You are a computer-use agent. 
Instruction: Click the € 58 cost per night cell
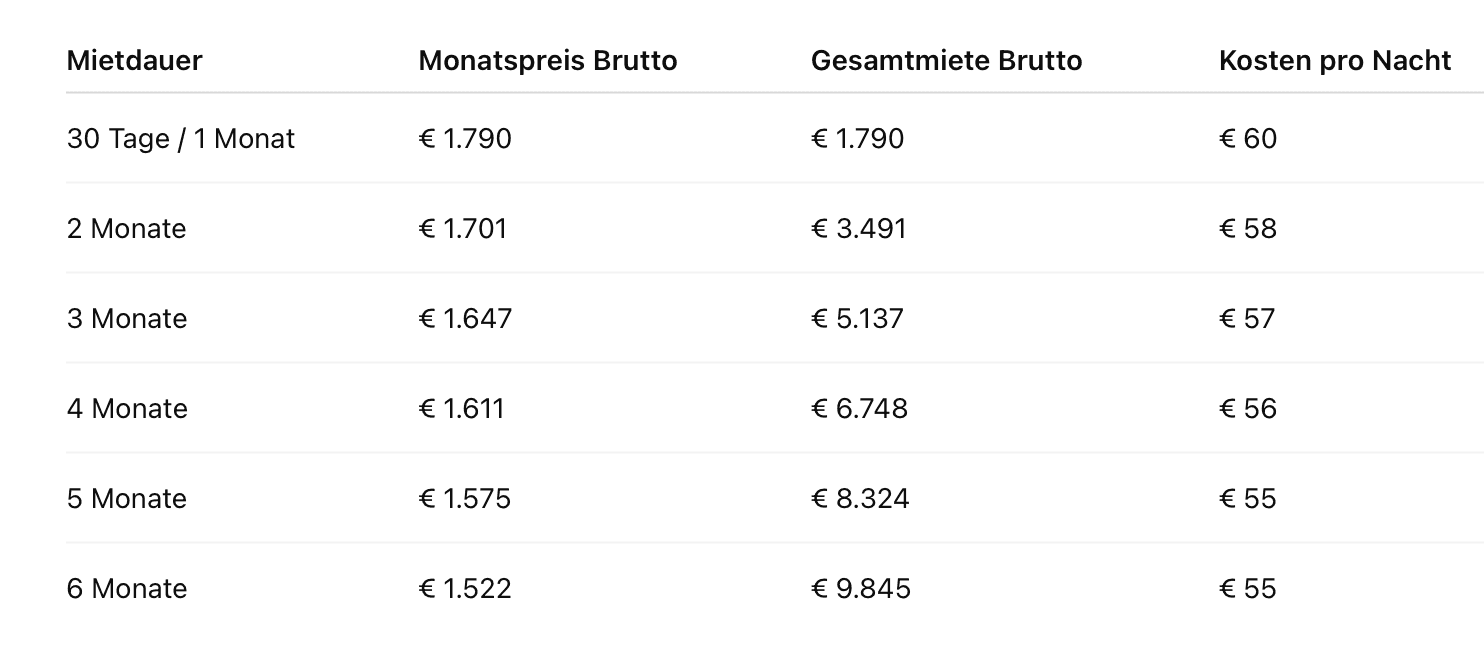[x=1248, y=229]
